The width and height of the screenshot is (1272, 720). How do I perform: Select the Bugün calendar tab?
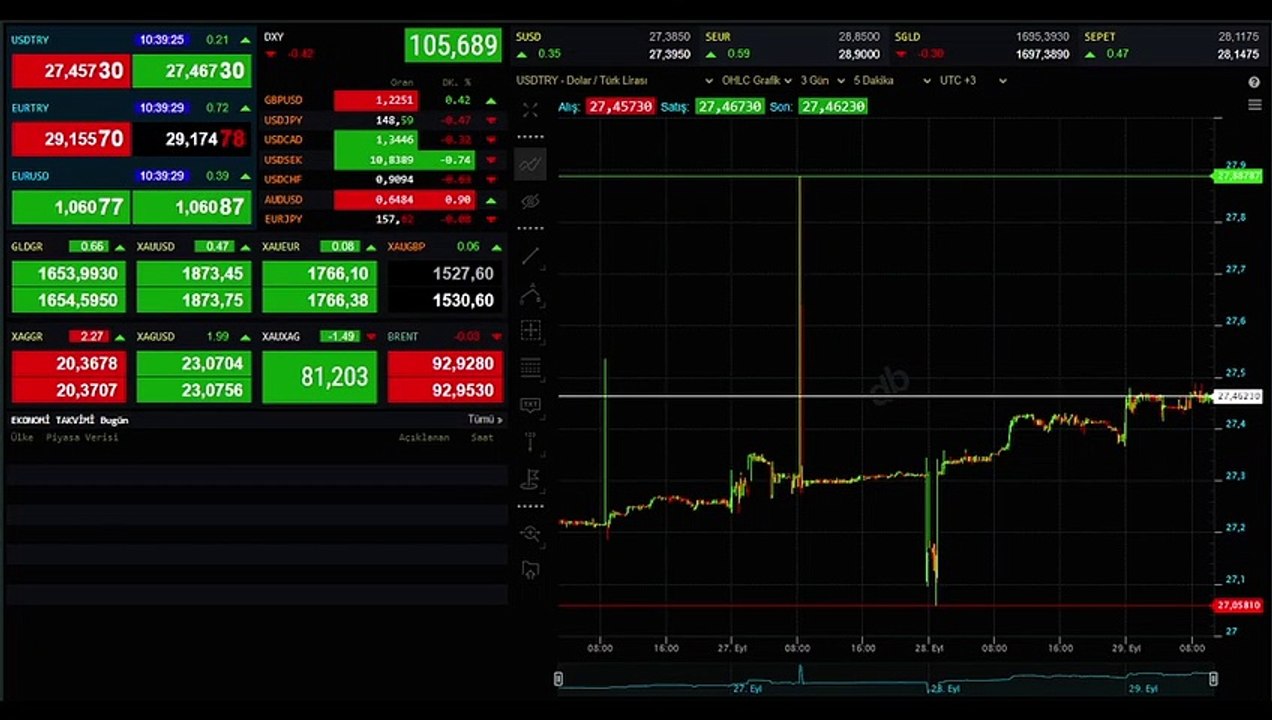tap(114, 421)
